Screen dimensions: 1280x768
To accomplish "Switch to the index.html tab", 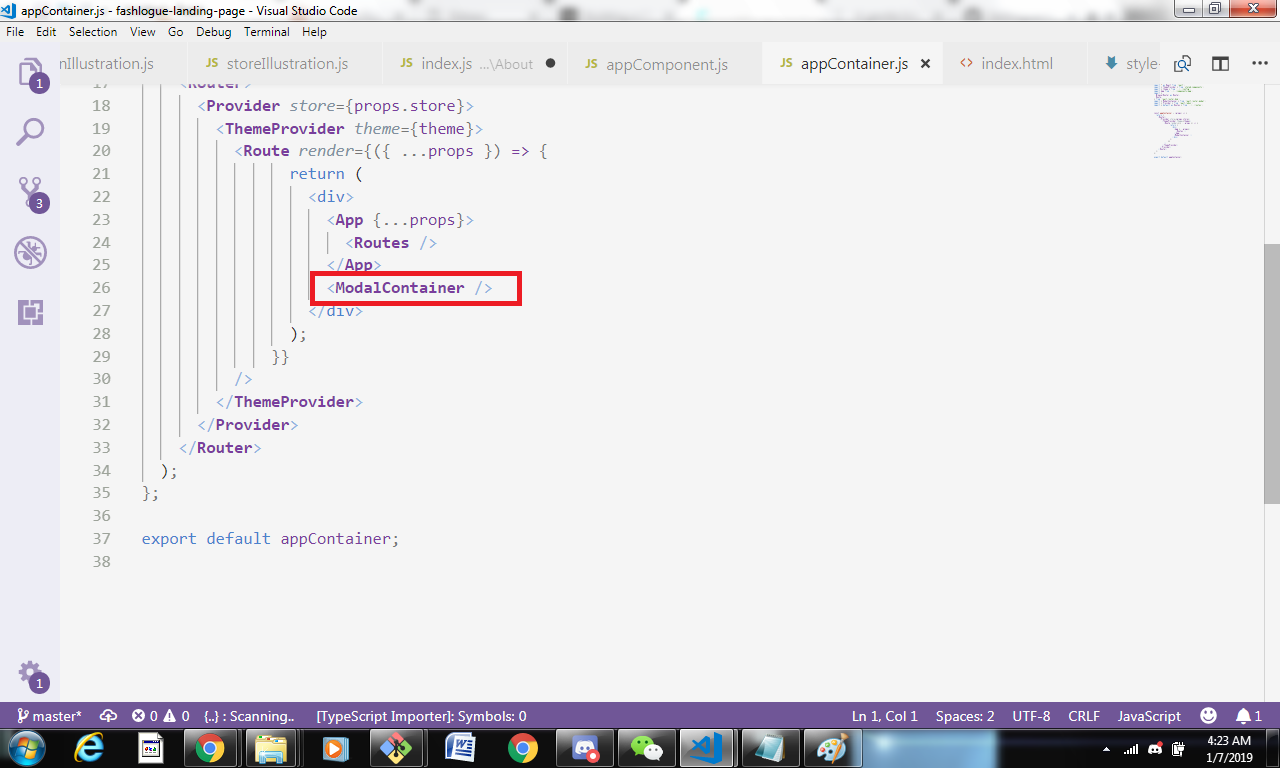I will coord(1016,64).
